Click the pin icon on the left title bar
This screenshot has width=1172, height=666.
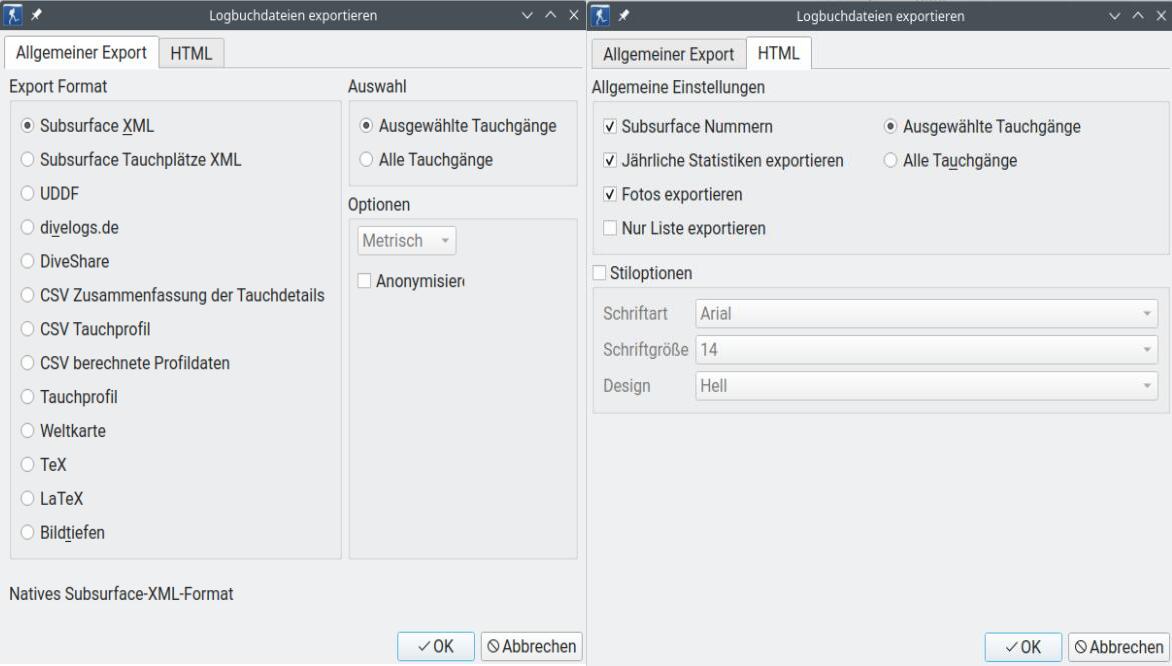(36, 14)
